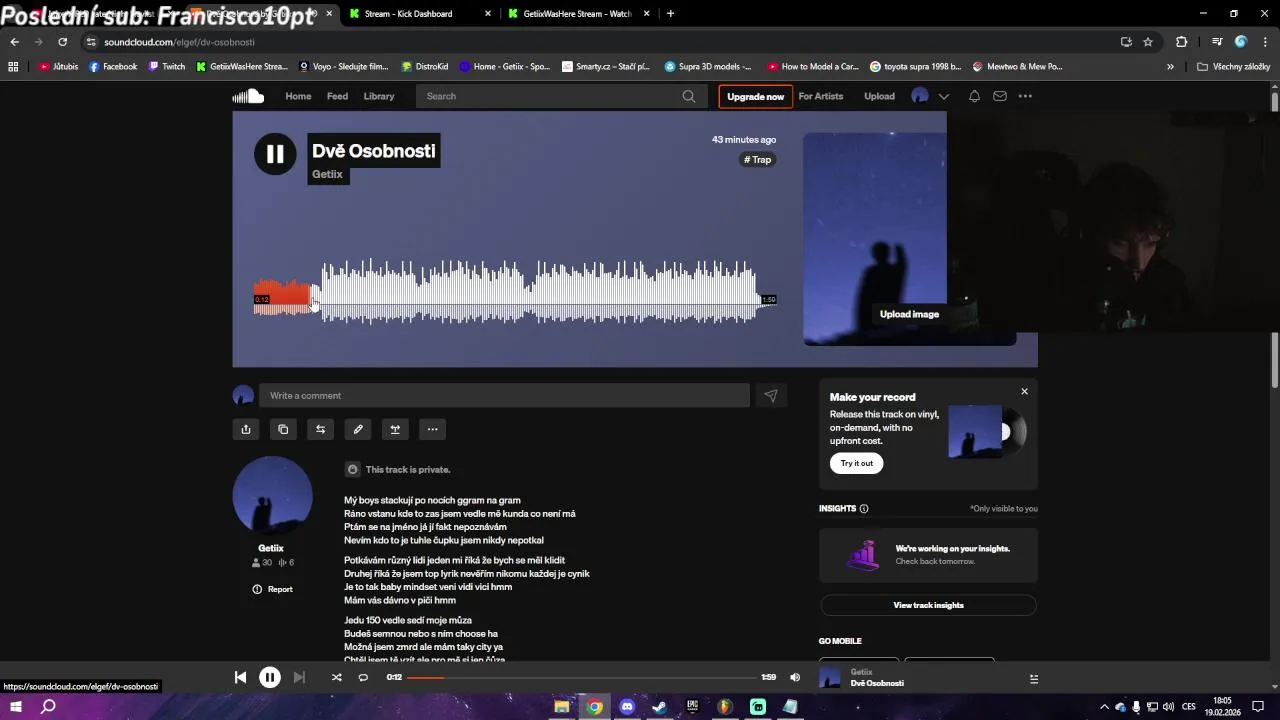Open the Library tab
The width and height of the screenshot is (1280, 720).
point(379,96)
